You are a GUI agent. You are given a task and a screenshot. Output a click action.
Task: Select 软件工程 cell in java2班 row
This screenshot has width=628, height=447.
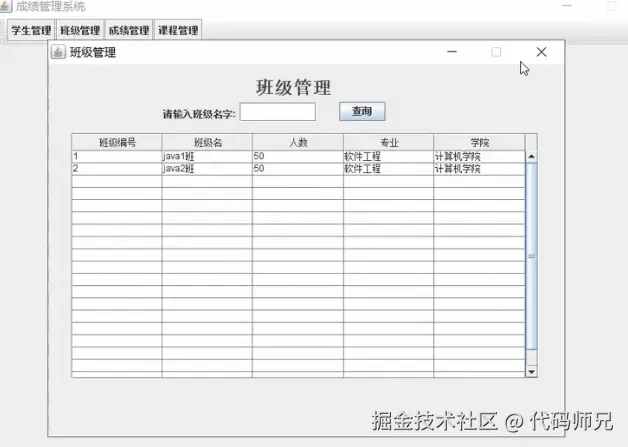[388, 169]
